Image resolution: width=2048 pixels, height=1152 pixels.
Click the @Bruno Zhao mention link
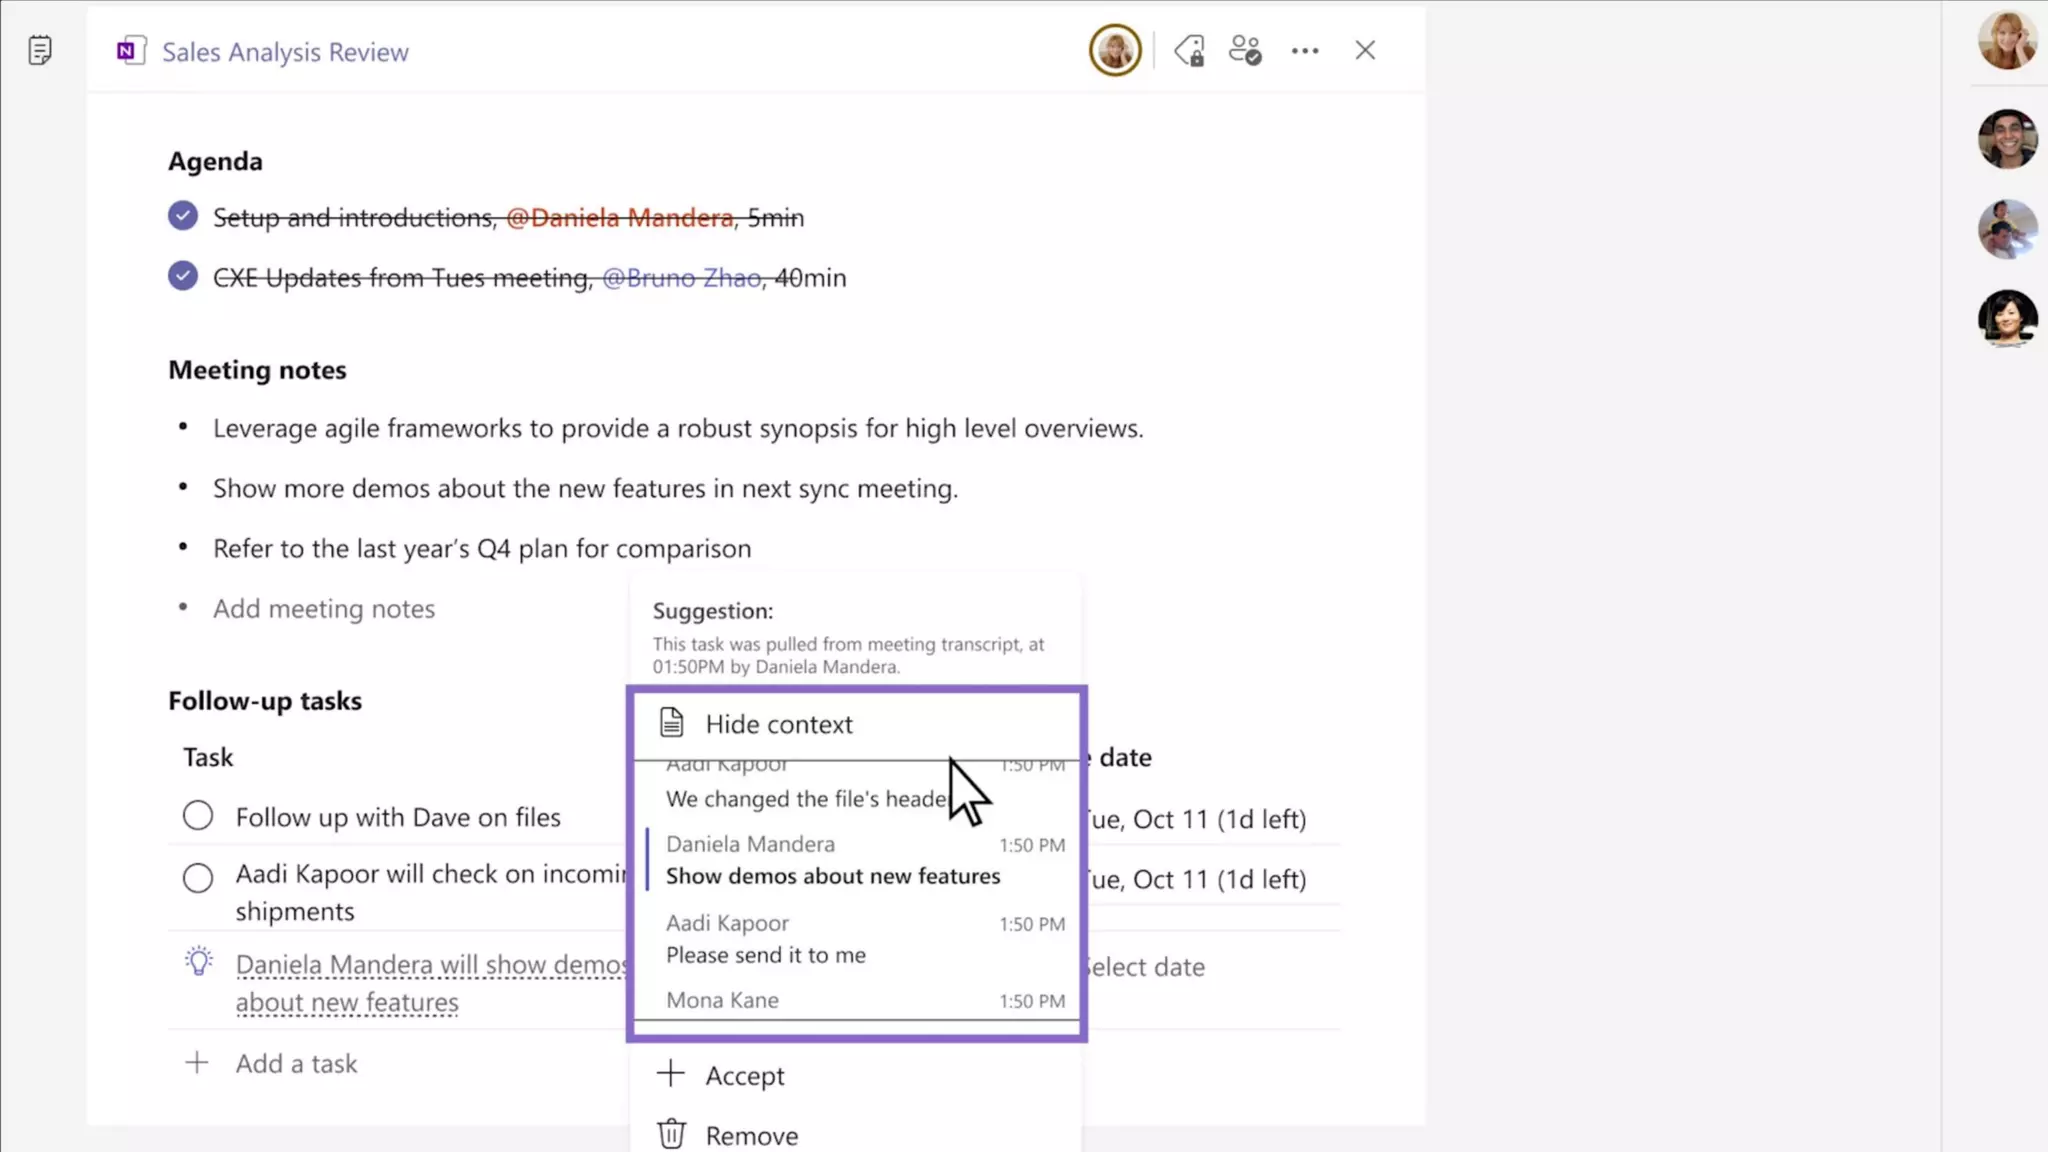pos(681,278)
